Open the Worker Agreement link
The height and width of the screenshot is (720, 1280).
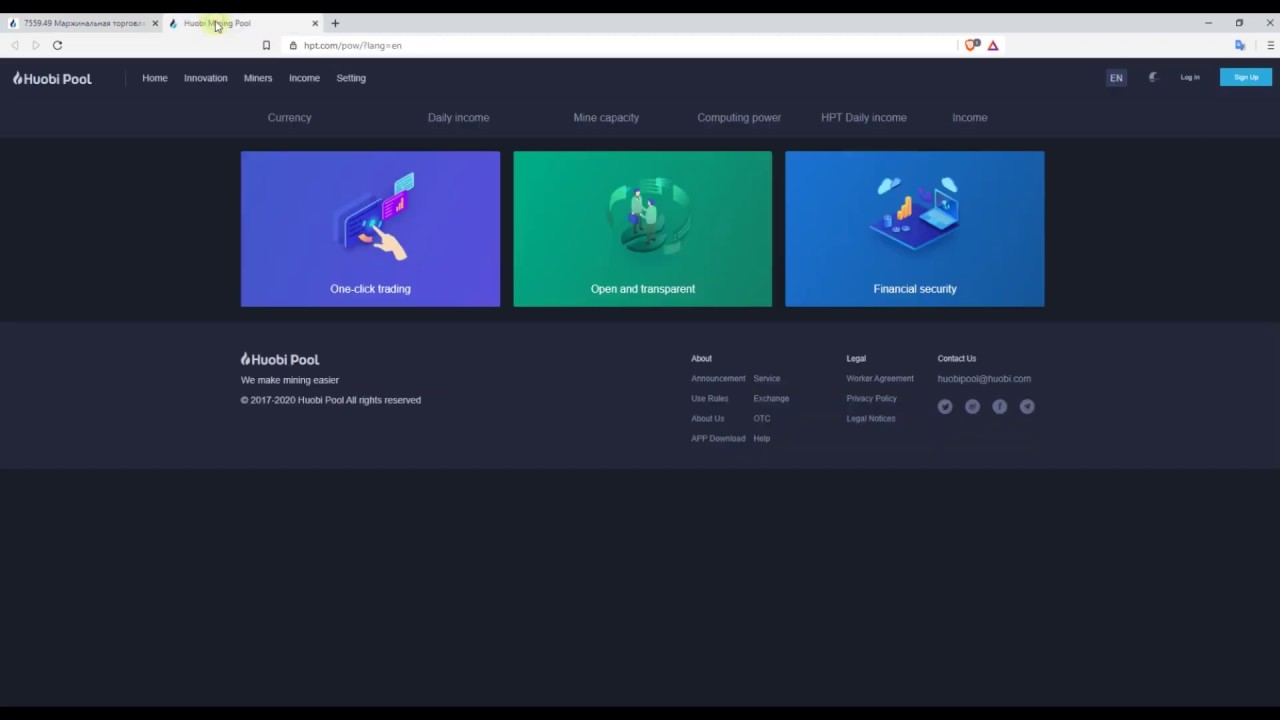[880, 378]
